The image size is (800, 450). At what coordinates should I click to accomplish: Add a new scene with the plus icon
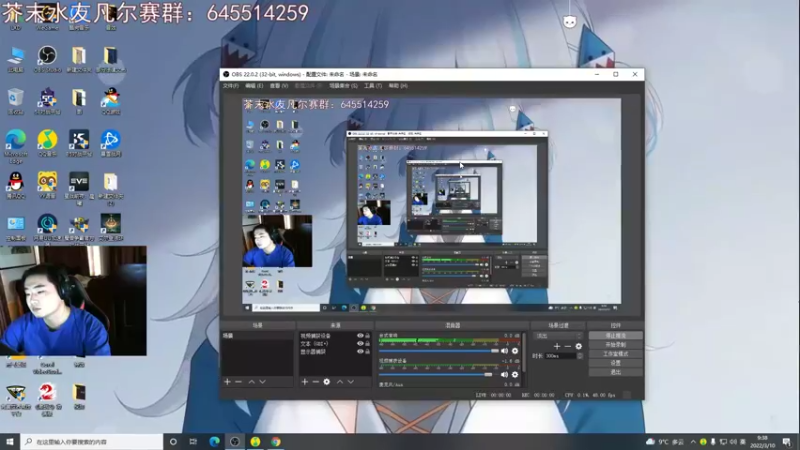pos(228,382)
